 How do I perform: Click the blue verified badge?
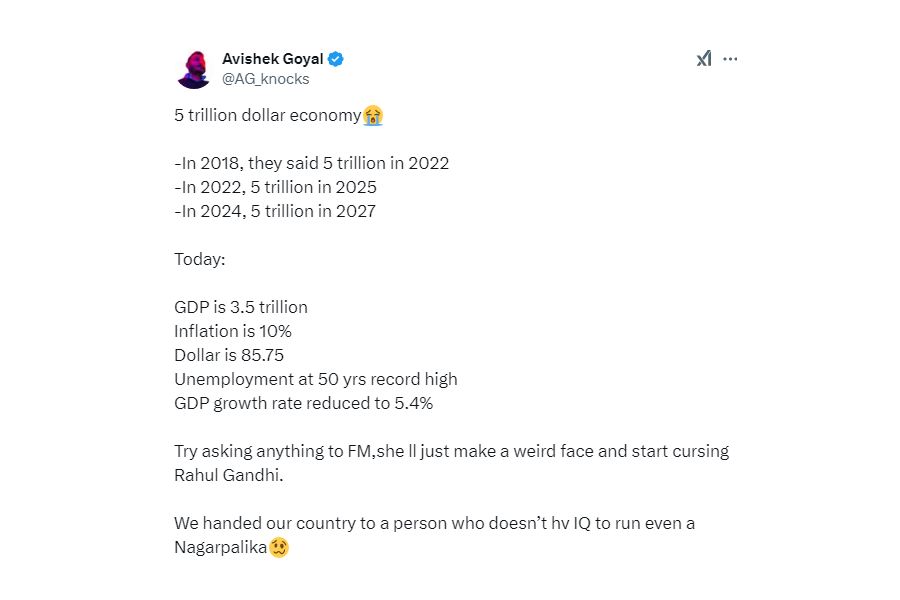[337, 59]
